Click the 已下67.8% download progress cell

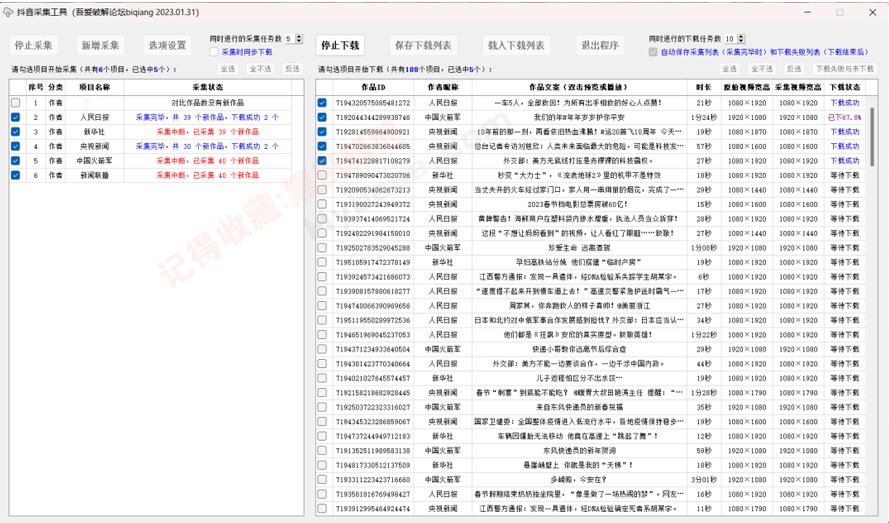click(844, 117)
